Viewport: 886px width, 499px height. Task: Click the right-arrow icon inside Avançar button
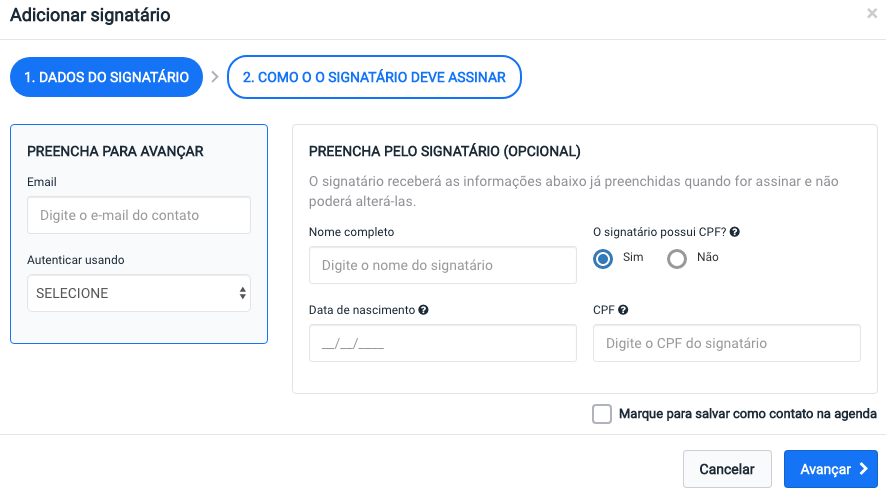pos(863,468)
